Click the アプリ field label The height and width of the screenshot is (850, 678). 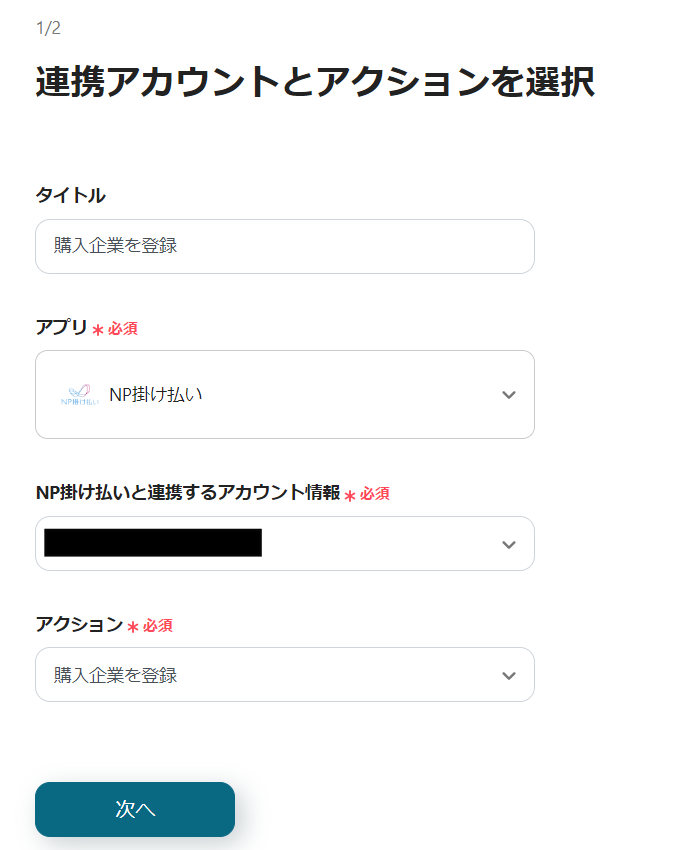pyautogui.click(x=61, y=328)
